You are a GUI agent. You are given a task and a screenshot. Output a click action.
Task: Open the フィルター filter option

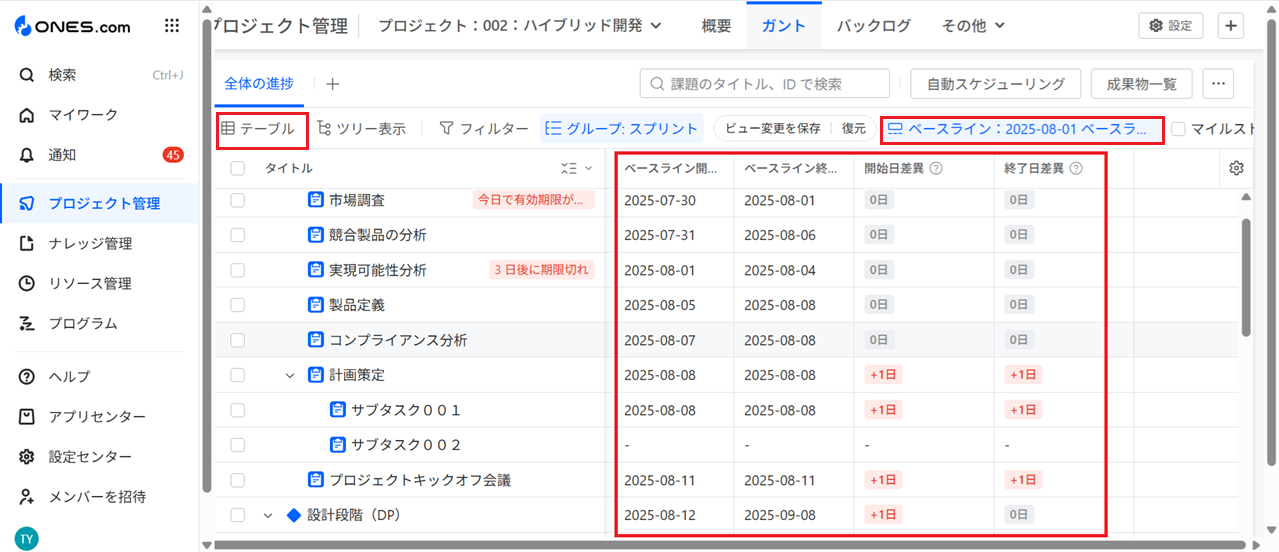[484, 128]
